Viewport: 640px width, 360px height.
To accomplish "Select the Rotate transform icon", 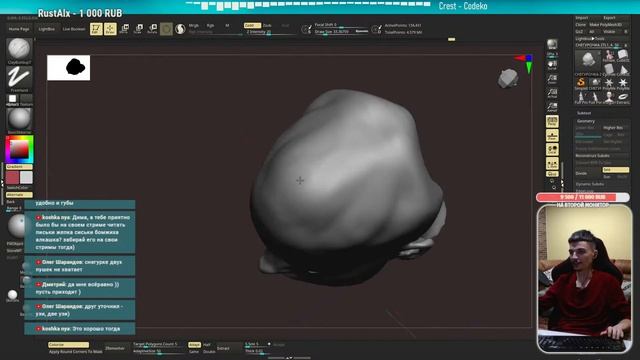I will pyautogui.click(x=152, y=29).
